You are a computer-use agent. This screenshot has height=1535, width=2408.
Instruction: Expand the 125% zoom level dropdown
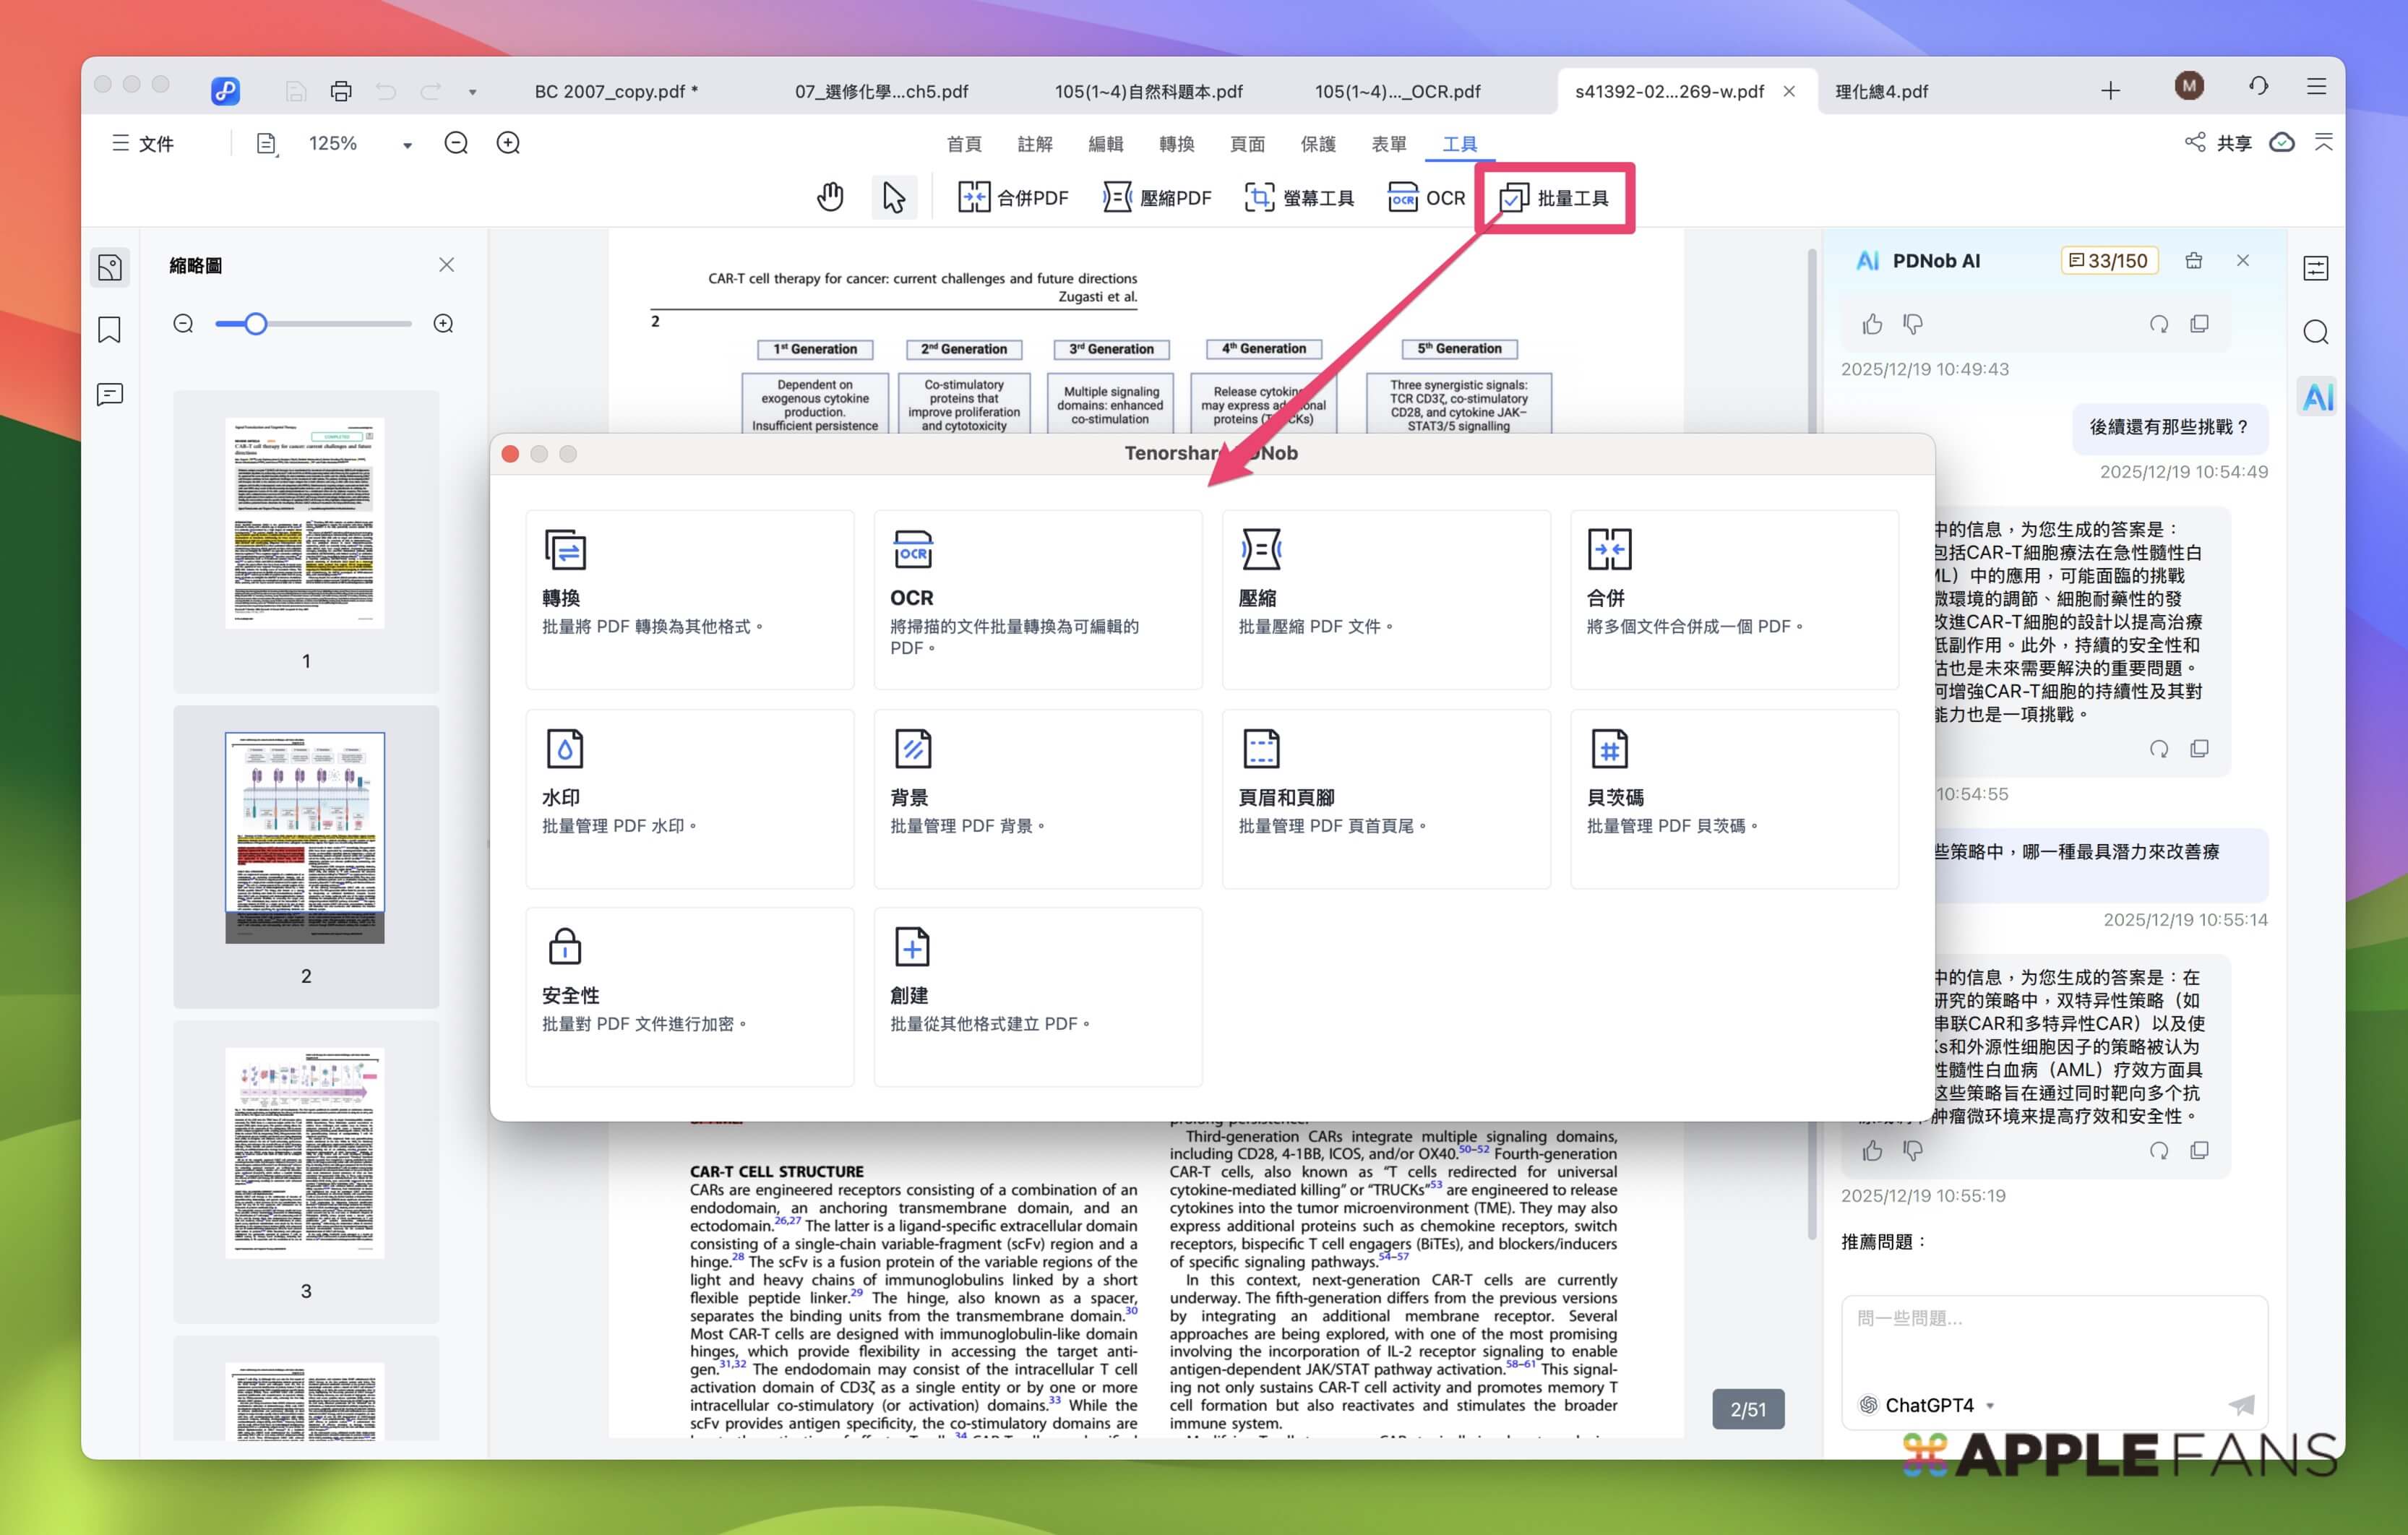pyautogui.click(x=407, y=145)
